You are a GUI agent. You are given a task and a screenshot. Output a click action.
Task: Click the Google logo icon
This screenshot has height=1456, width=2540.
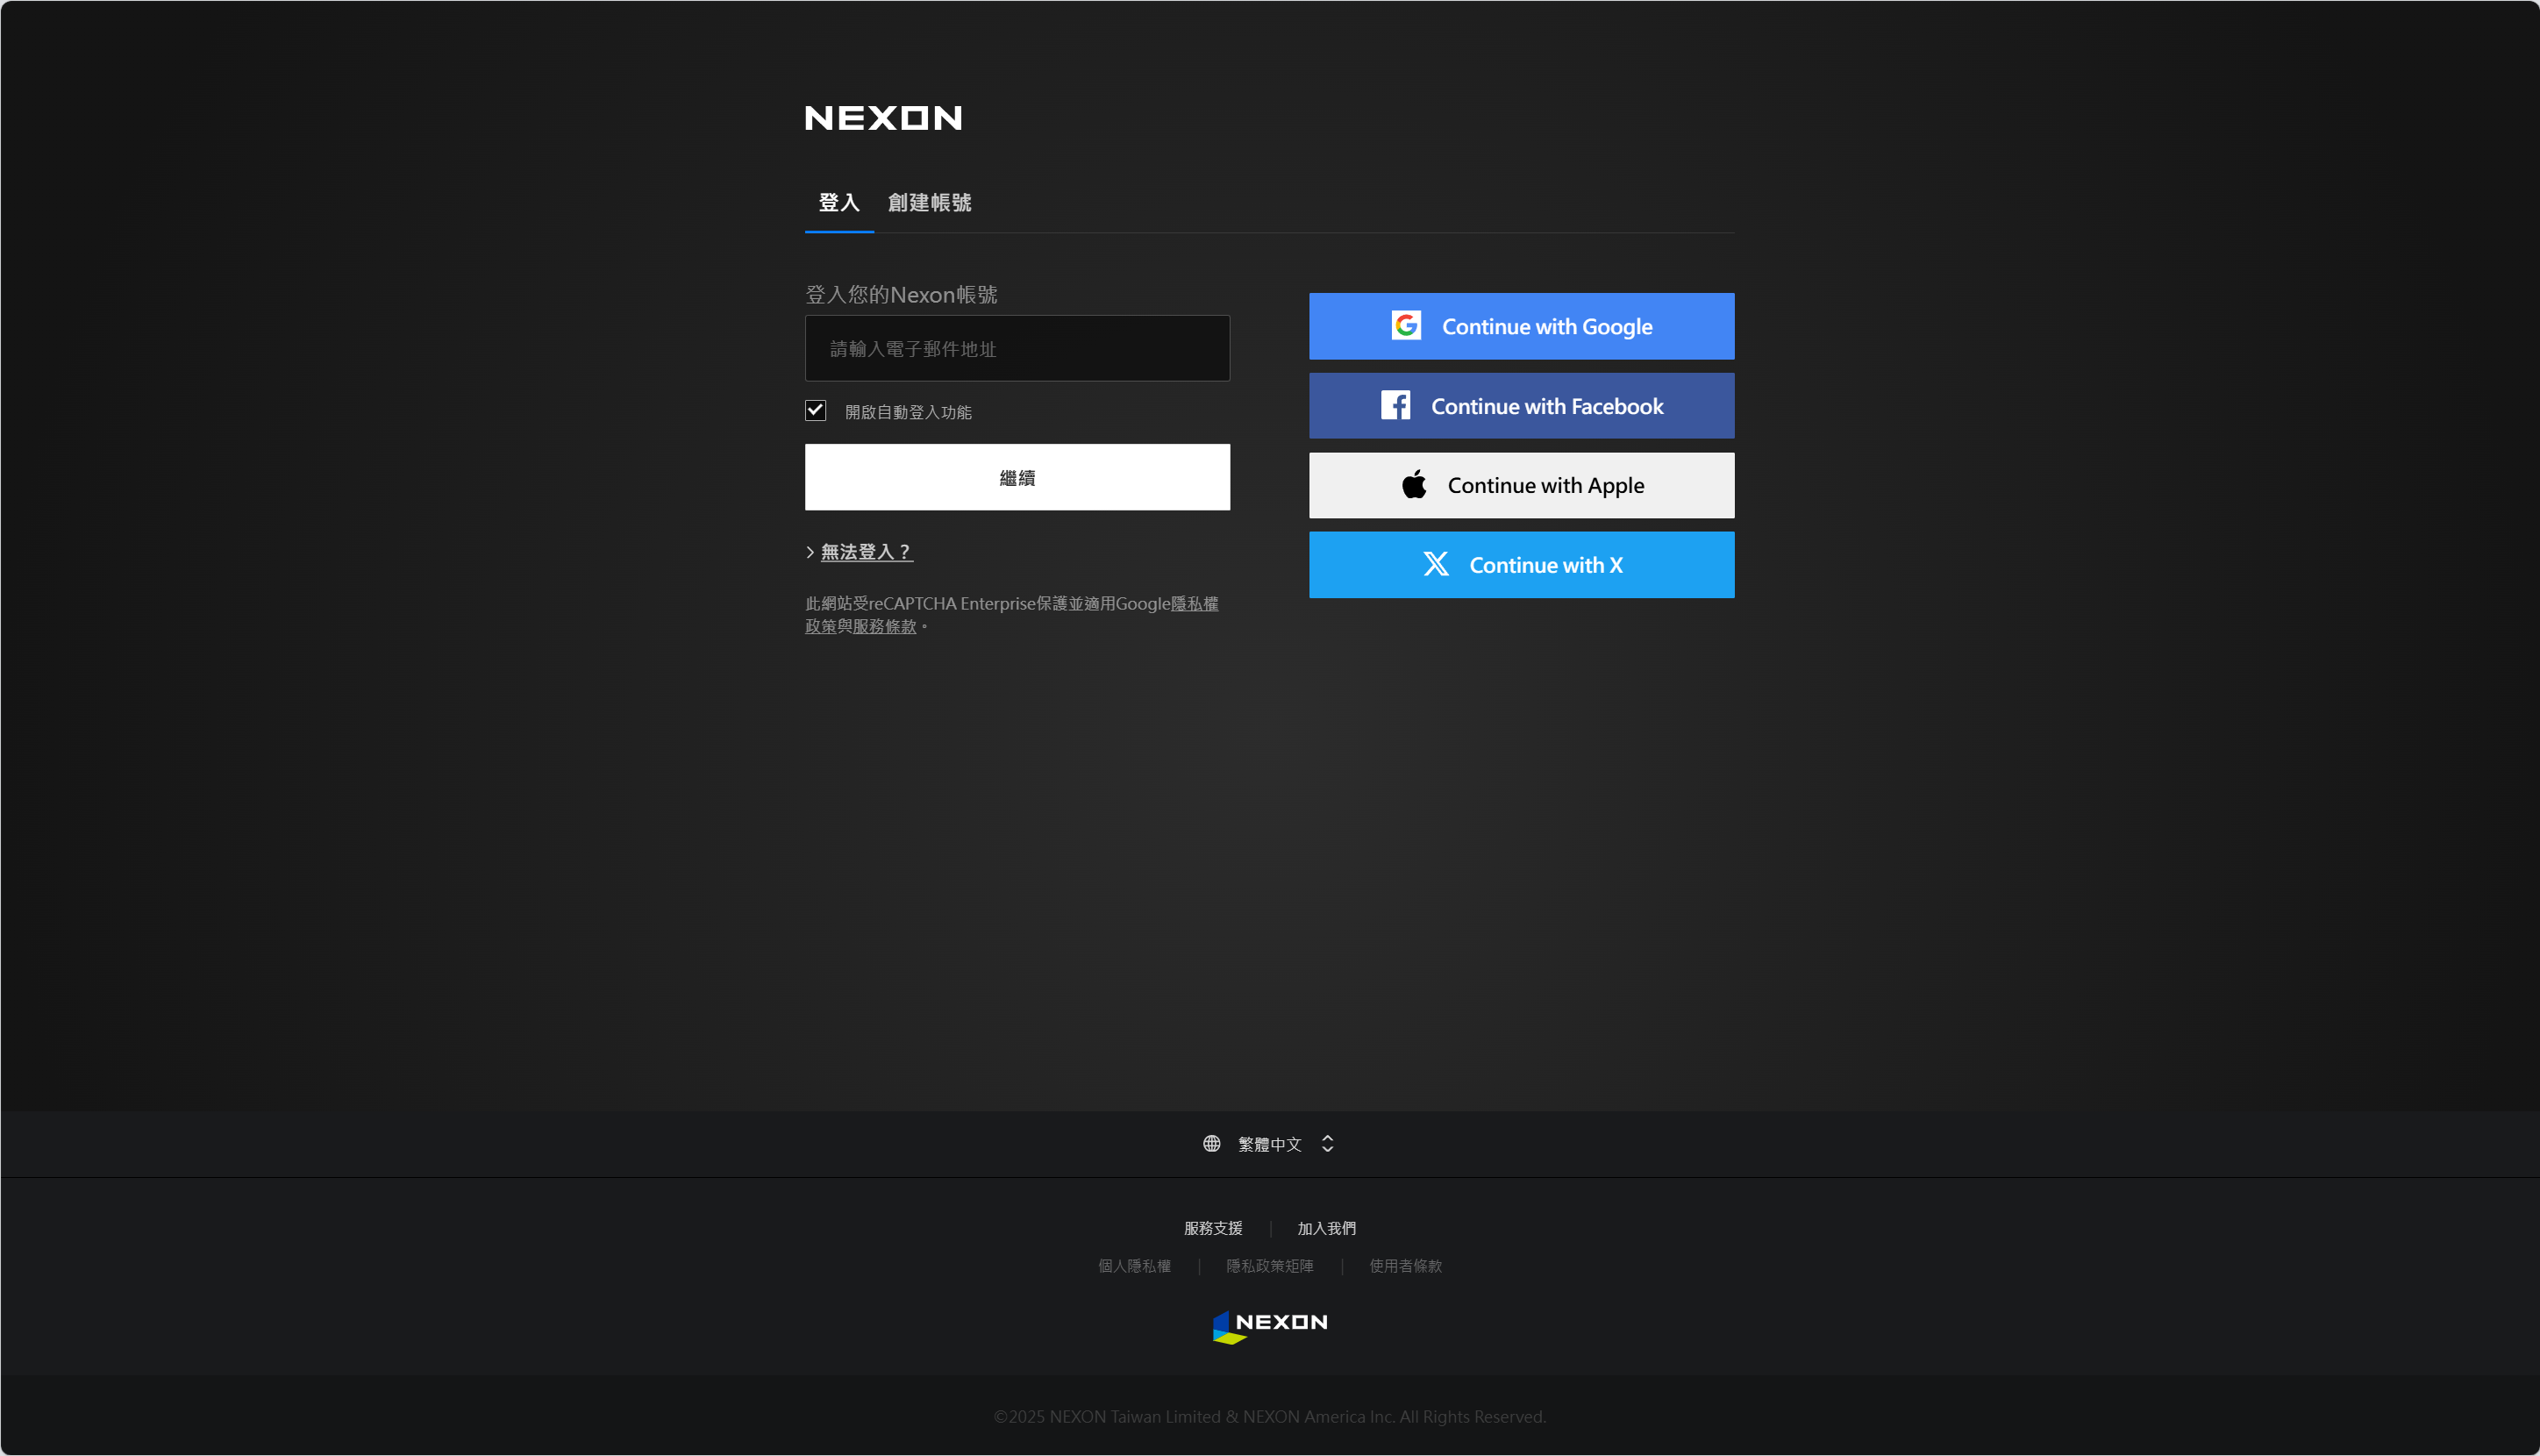click(1406, 326)
